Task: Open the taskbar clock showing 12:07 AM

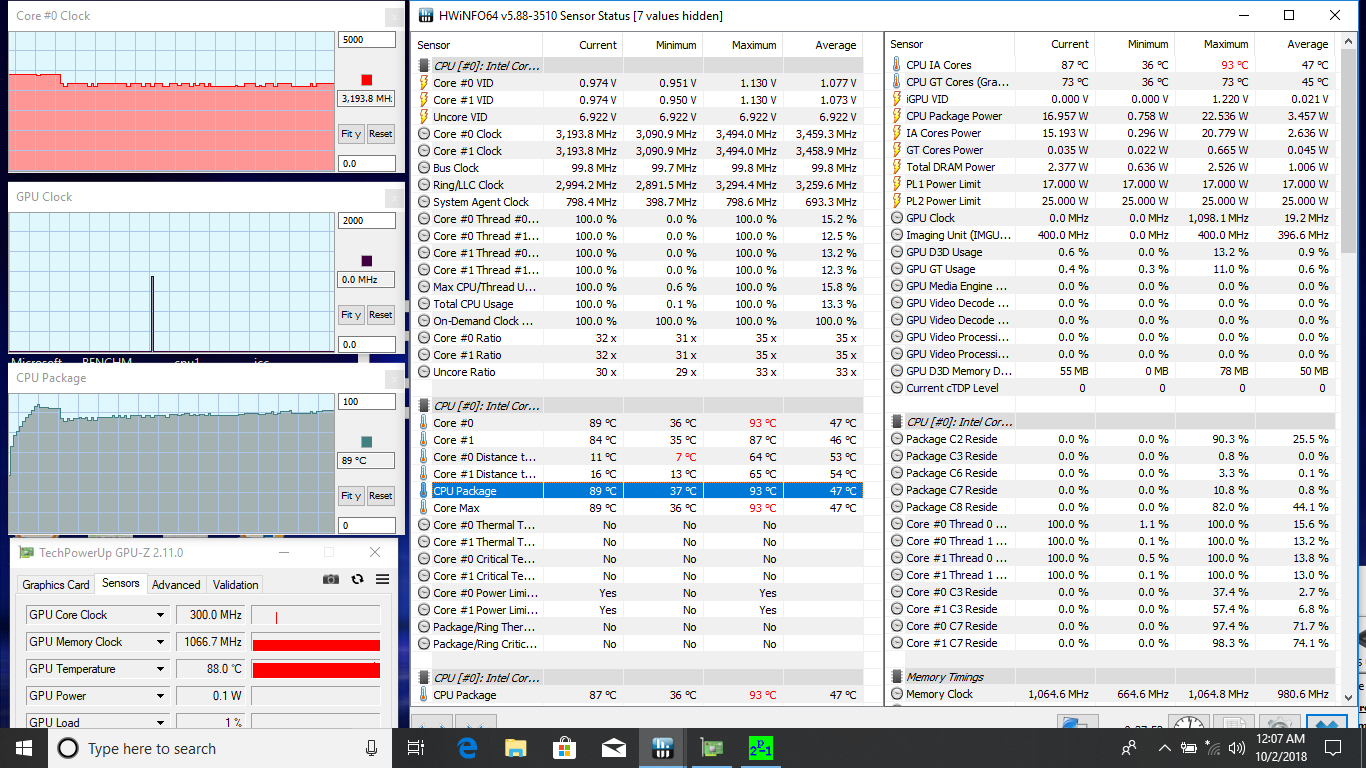Action: 1281,748
